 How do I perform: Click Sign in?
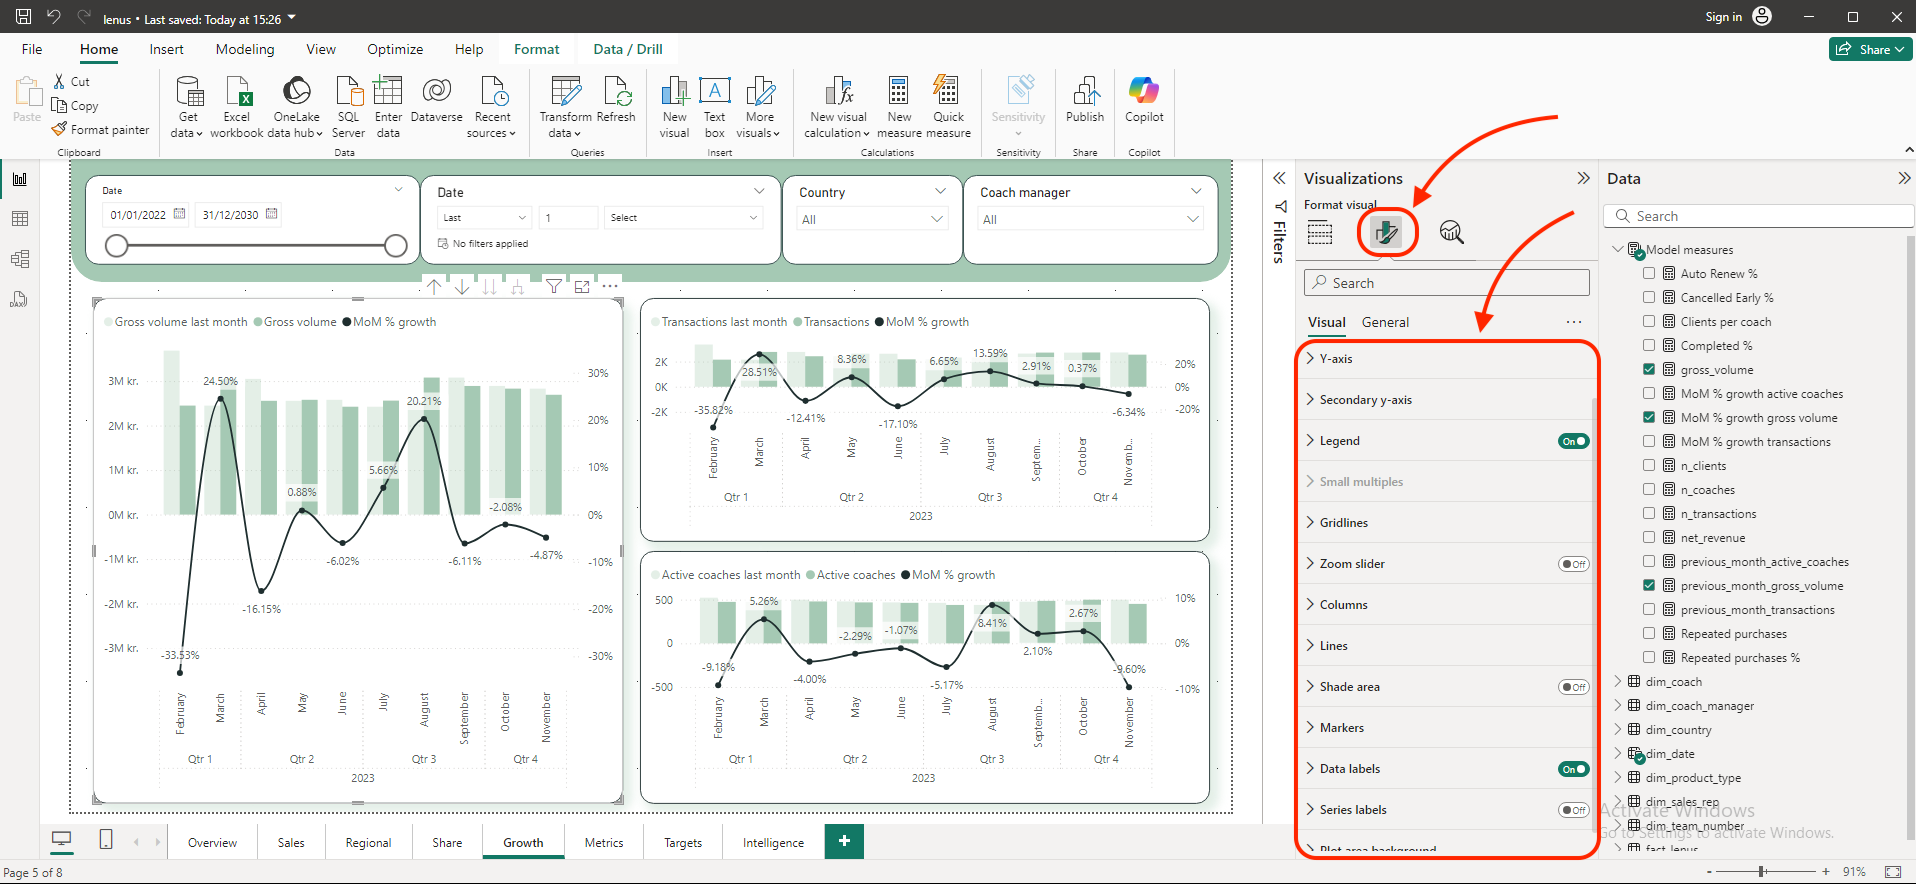1723,17
